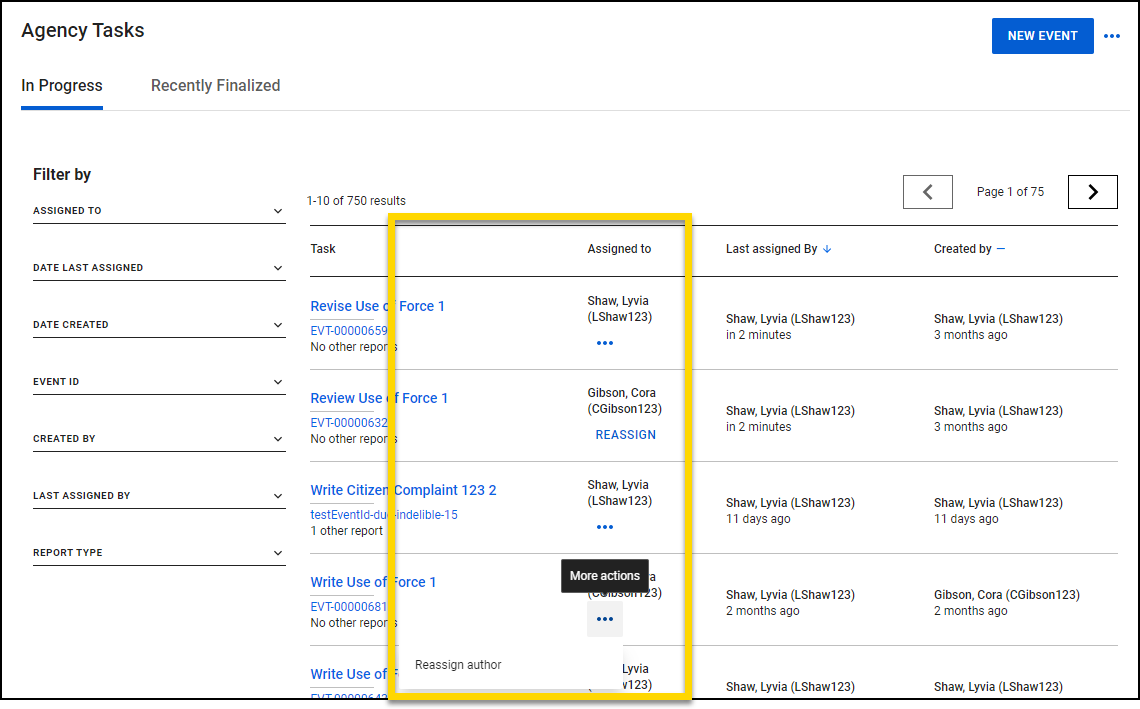Click the previous page arrow
This screenshot has height=709, width=1140.
coord(927,191)
